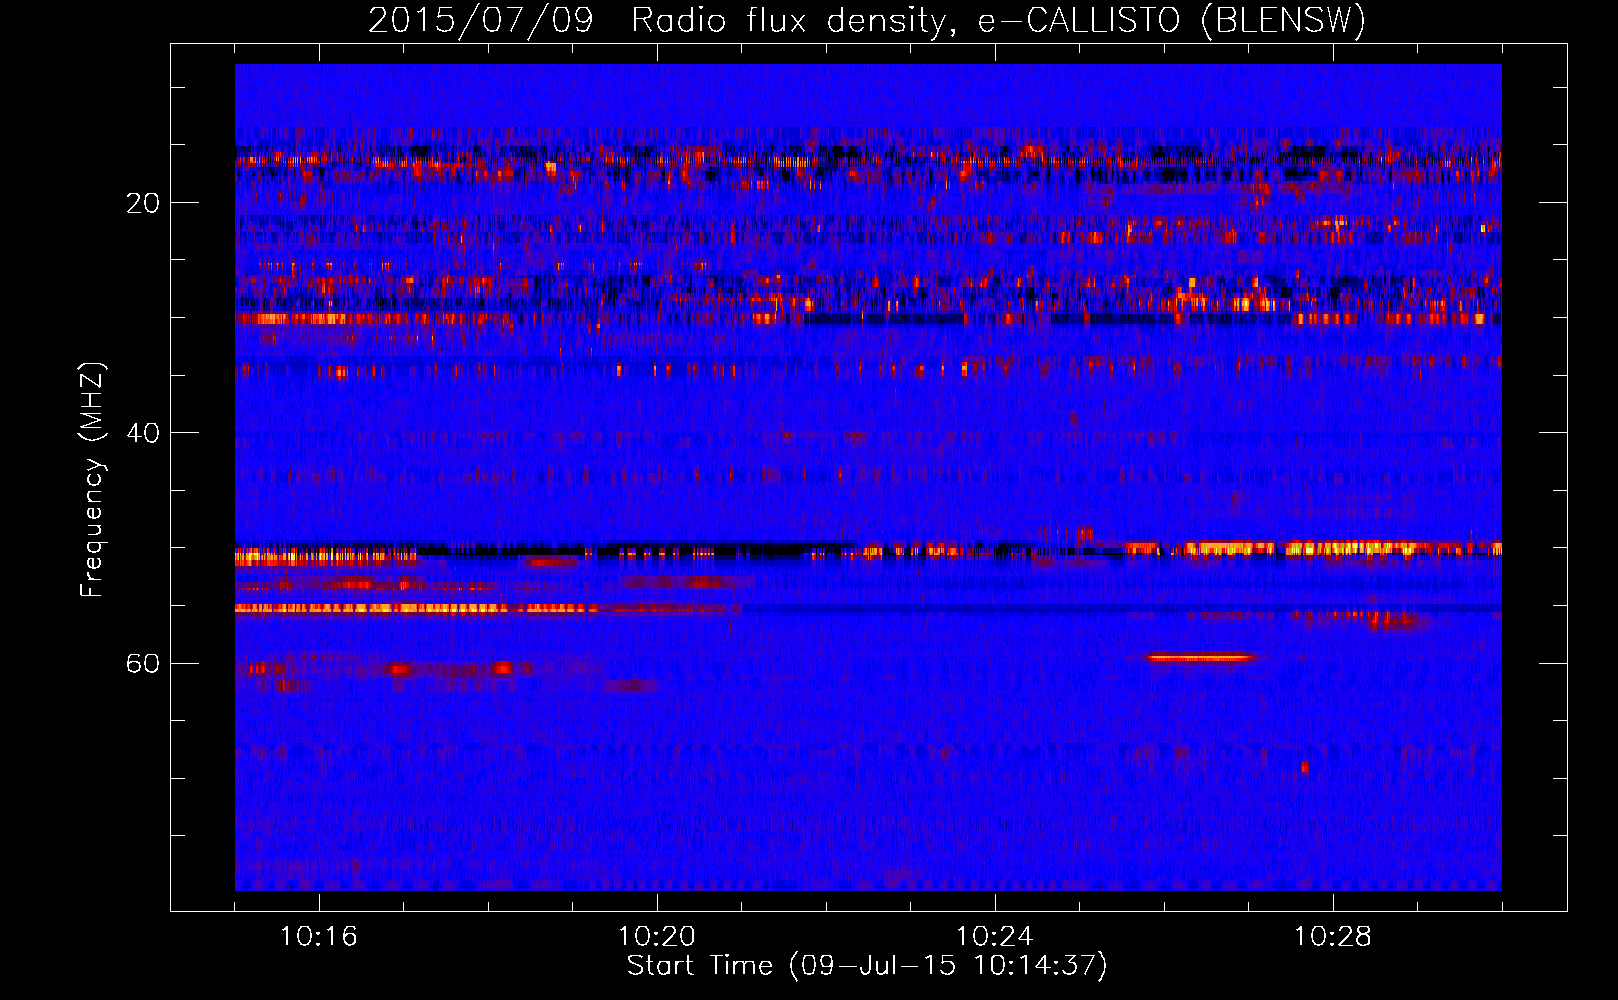Viewport: 1618px width, 1000px height.
Task: Click the 'Start Time (09-Jul-15 10:14:37)' label
Action: (x=867, y=966)
